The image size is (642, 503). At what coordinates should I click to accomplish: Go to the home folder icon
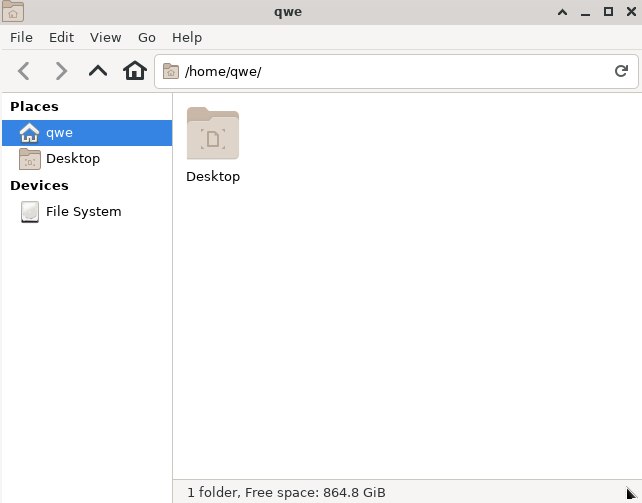coord(135,71)
